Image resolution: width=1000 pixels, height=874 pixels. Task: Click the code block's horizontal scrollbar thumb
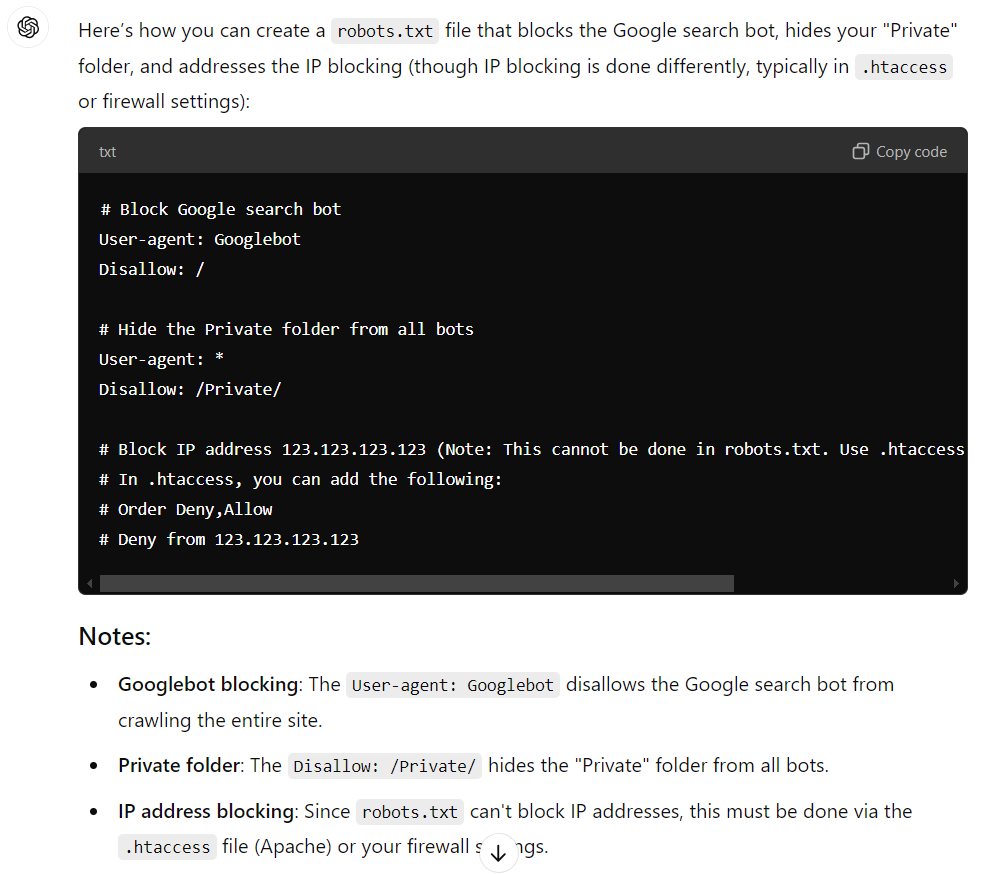tap(416, 583)
